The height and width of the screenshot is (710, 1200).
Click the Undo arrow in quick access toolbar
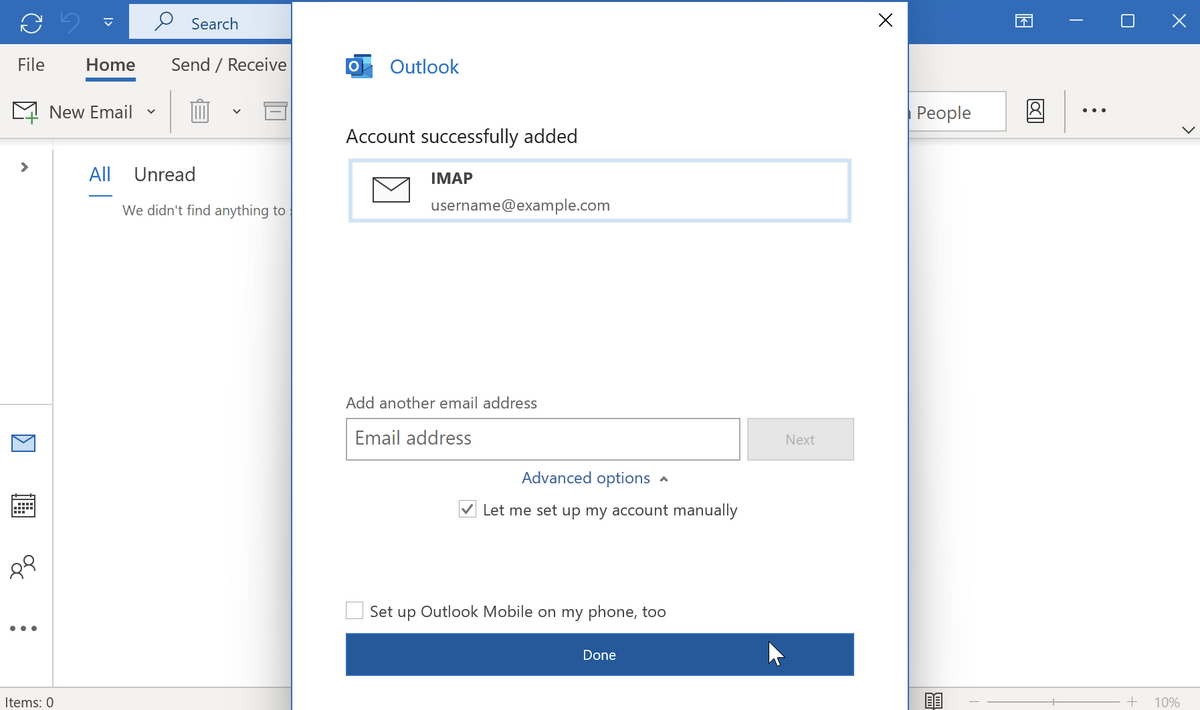click(70, 22)
